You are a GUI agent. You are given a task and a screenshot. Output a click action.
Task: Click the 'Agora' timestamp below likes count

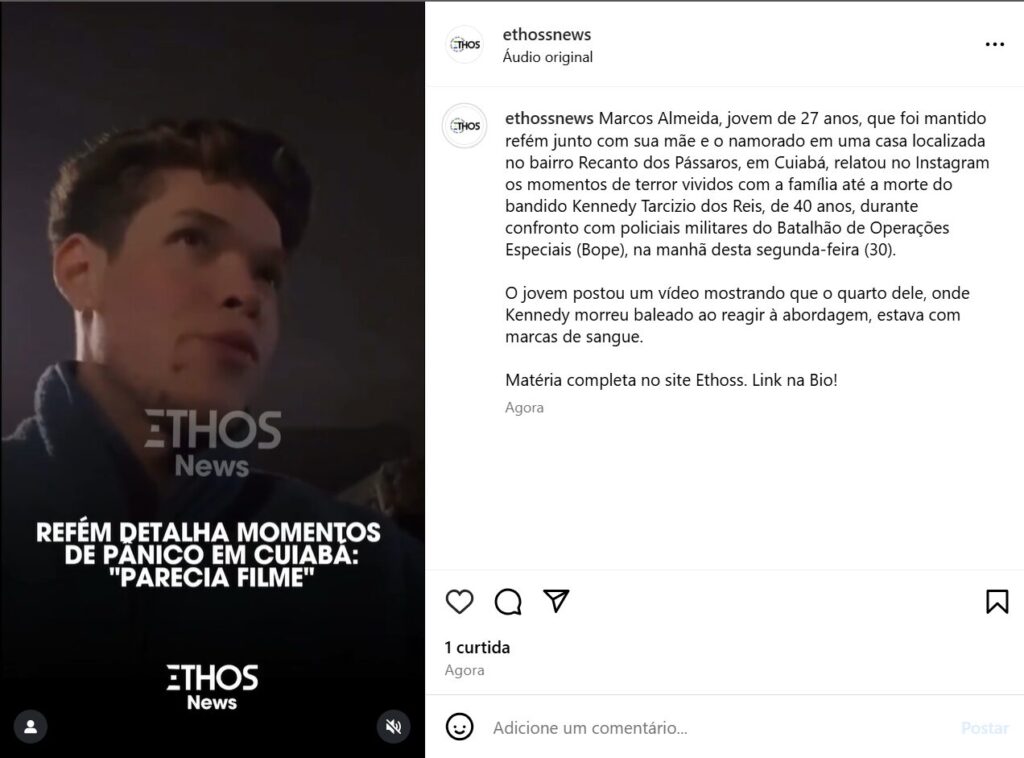tap(464, 671)
